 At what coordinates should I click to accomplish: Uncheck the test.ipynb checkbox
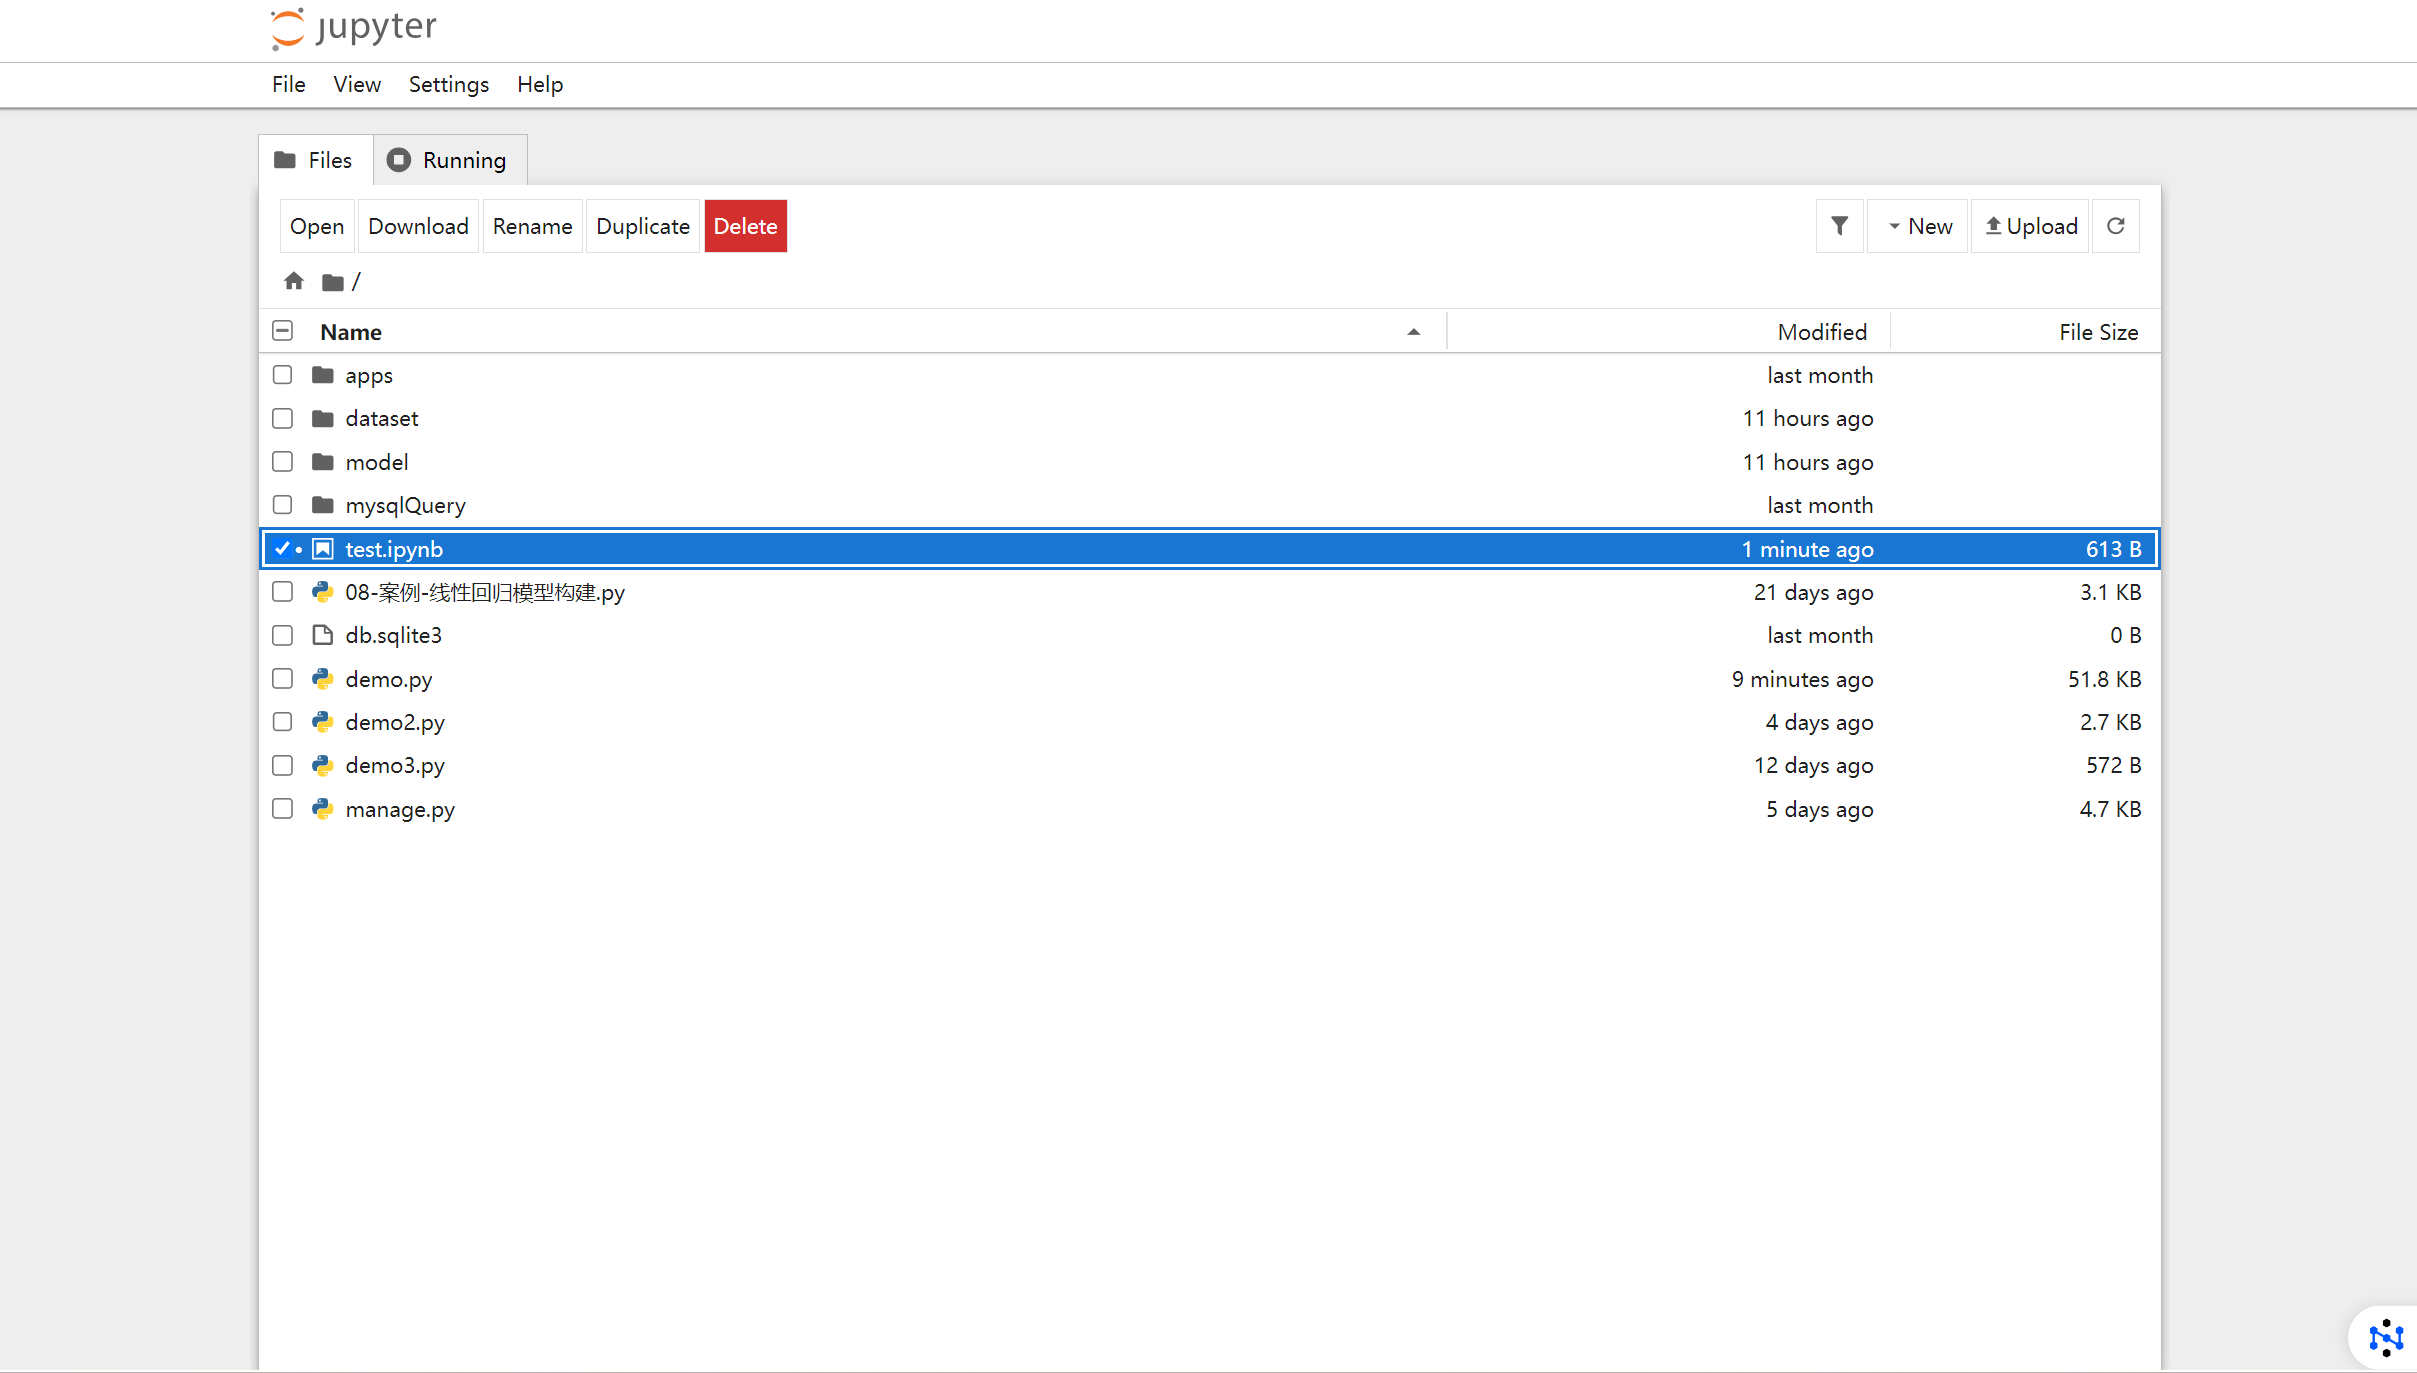point(283,549)
